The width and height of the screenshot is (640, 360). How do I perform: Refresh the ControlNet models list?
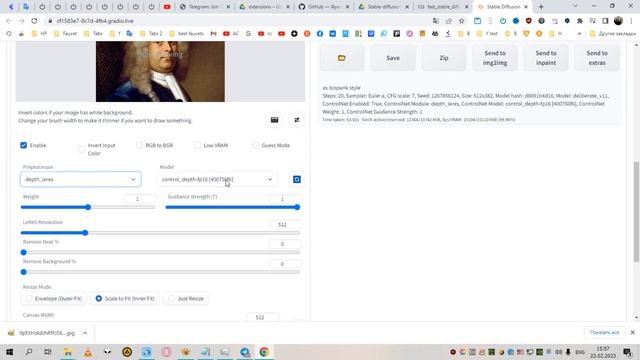point(297,180)
